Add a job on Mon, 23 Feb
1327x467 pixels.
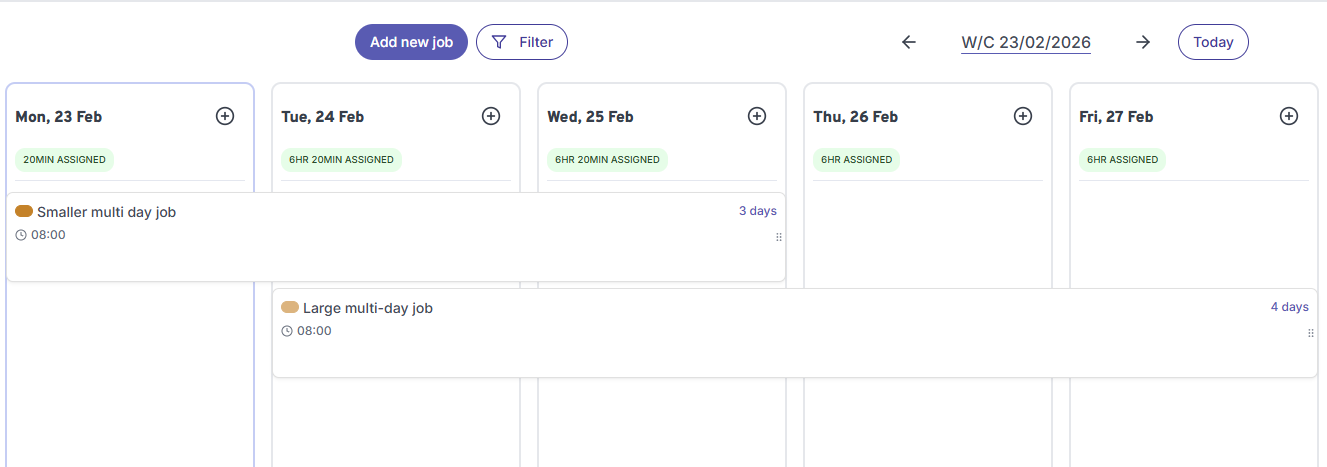pos(225,116)
